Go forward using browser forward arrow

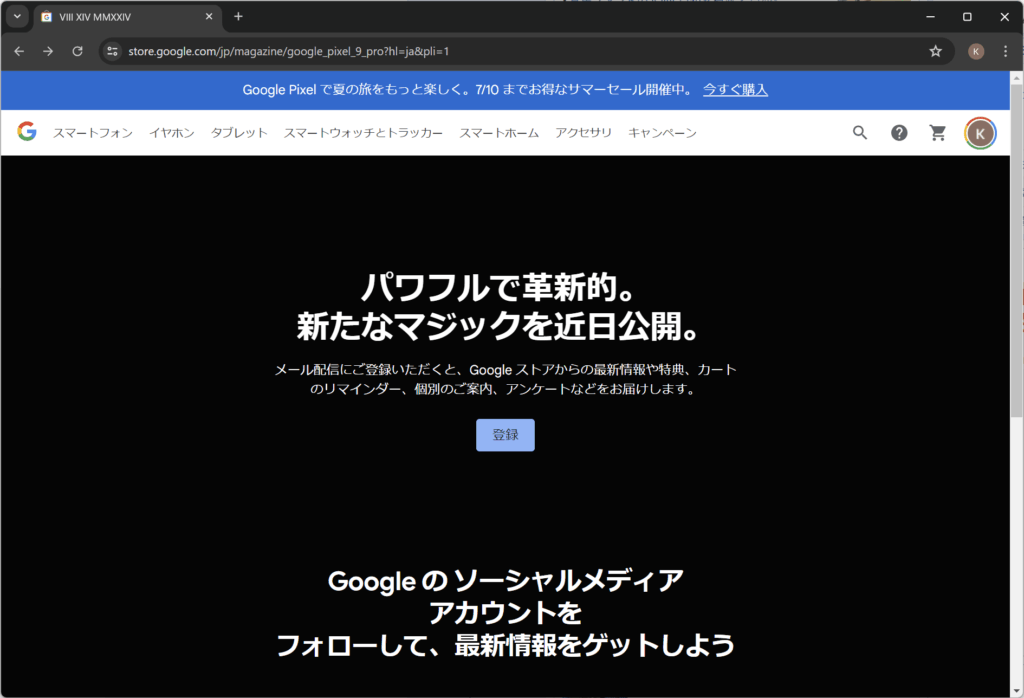tap(48, 51)
